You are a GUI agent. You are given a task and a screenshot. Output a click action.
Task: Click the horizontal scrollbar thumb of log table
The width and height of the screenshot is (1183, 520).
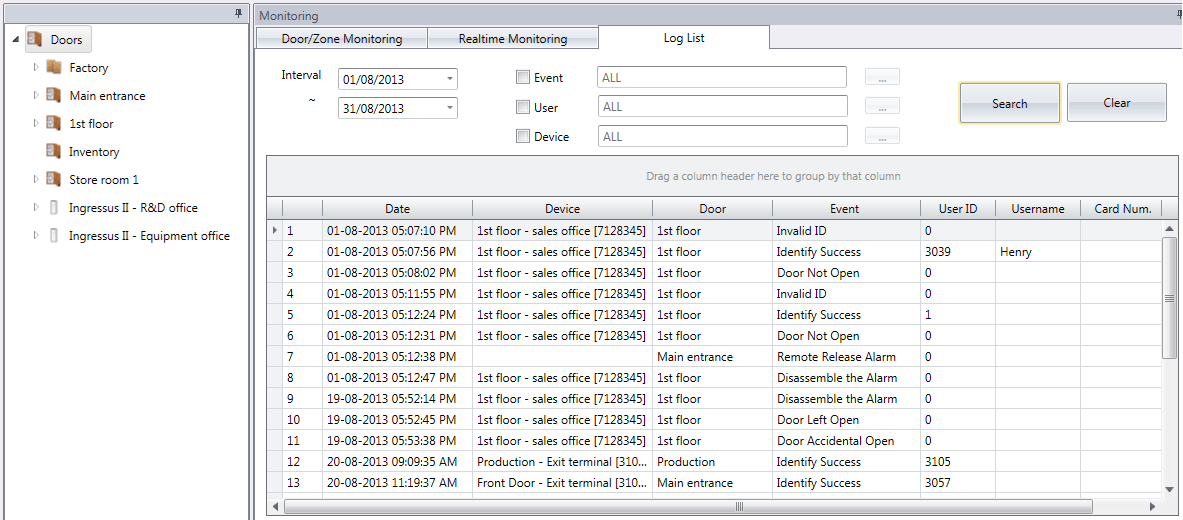coord(738,506)
